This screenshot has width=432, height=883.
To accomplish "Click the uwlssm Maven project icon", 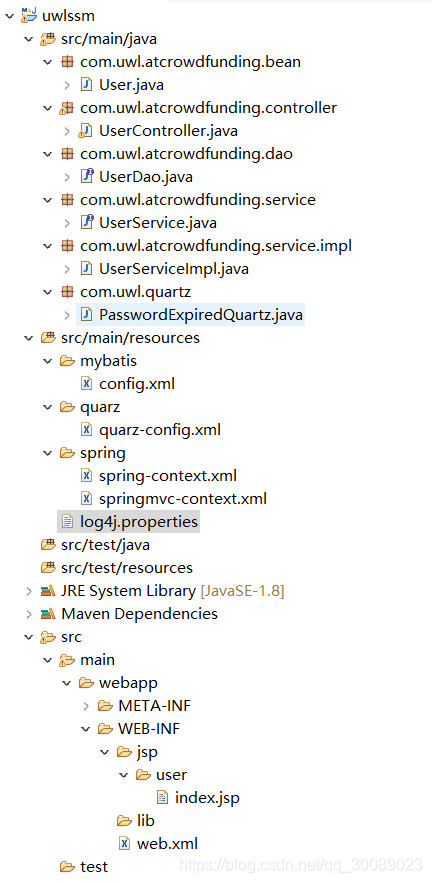I will pyautogui.click(x=28, y=15).
